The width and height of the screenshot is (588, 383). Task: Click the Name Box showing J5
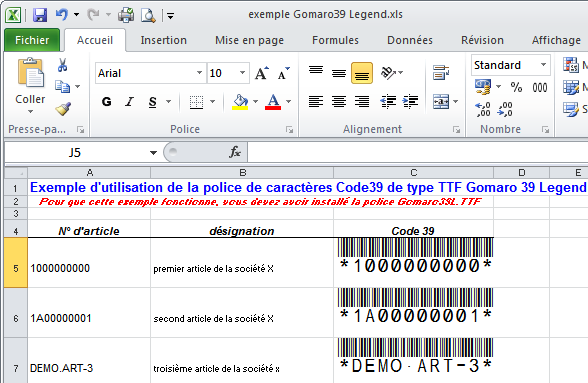tap(75, 153)
